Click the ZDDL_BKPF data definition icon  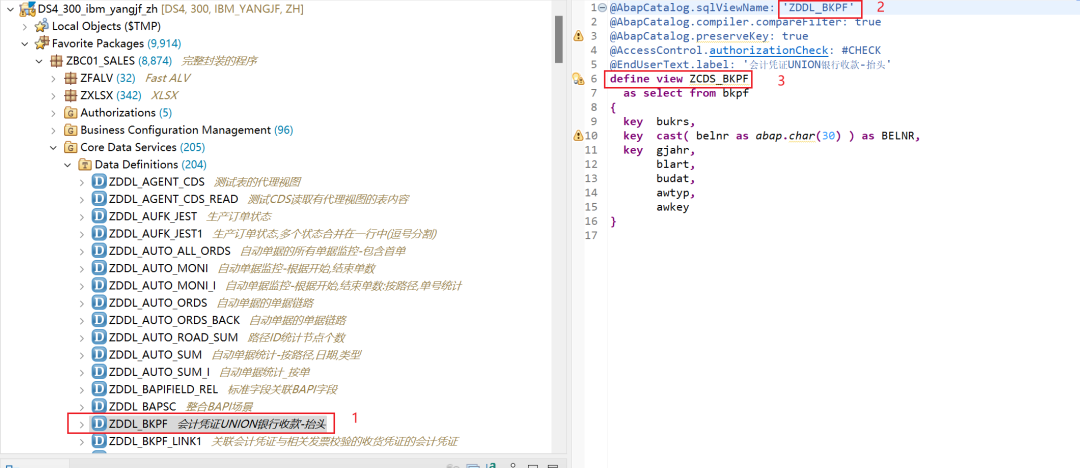[x=98, y=423]
